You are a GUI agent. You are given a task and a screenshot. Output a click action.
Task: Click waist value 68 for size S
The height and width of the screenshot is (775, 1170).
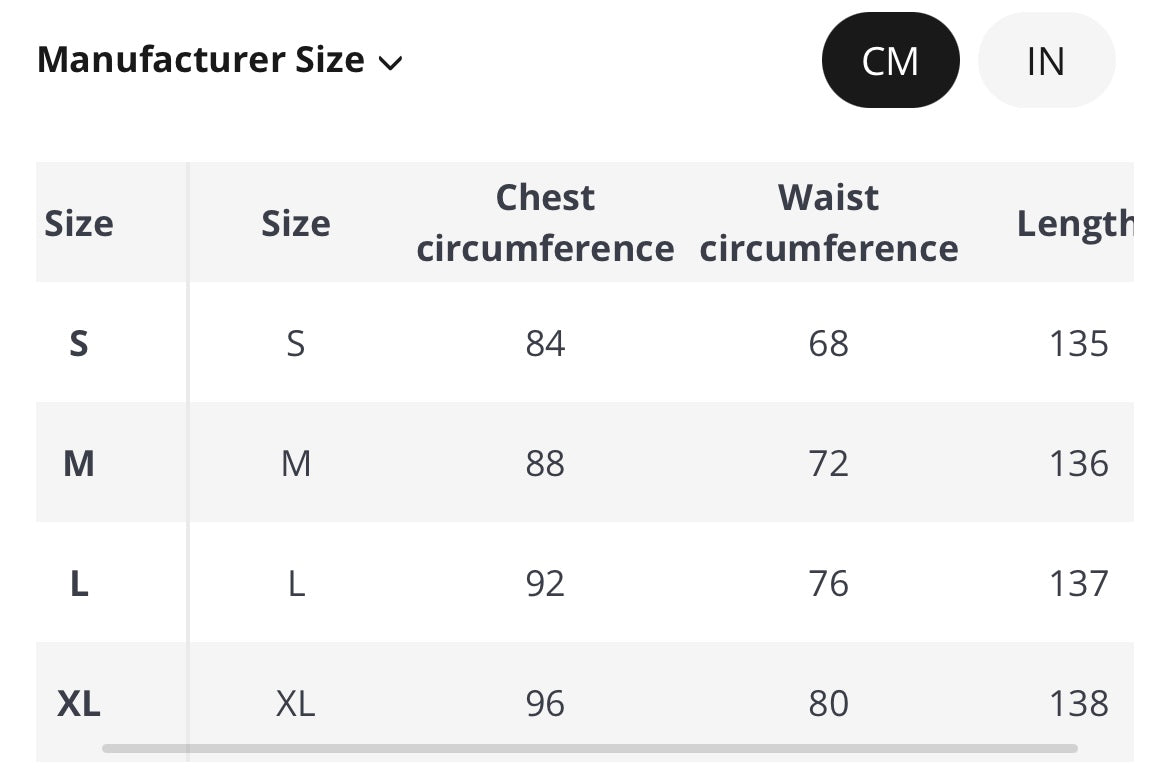[x=828, y=344]
